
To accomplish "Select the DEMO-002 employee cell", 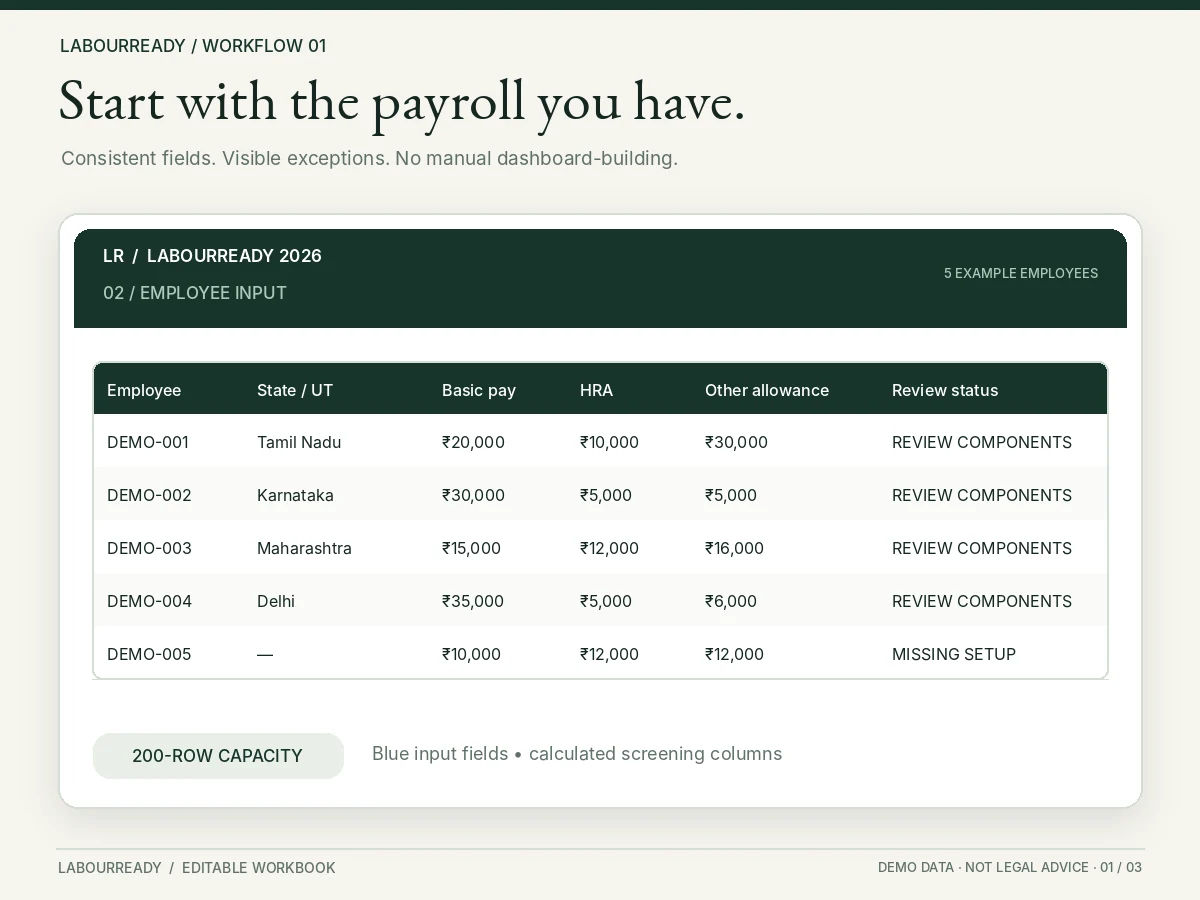I will [149, 495].
